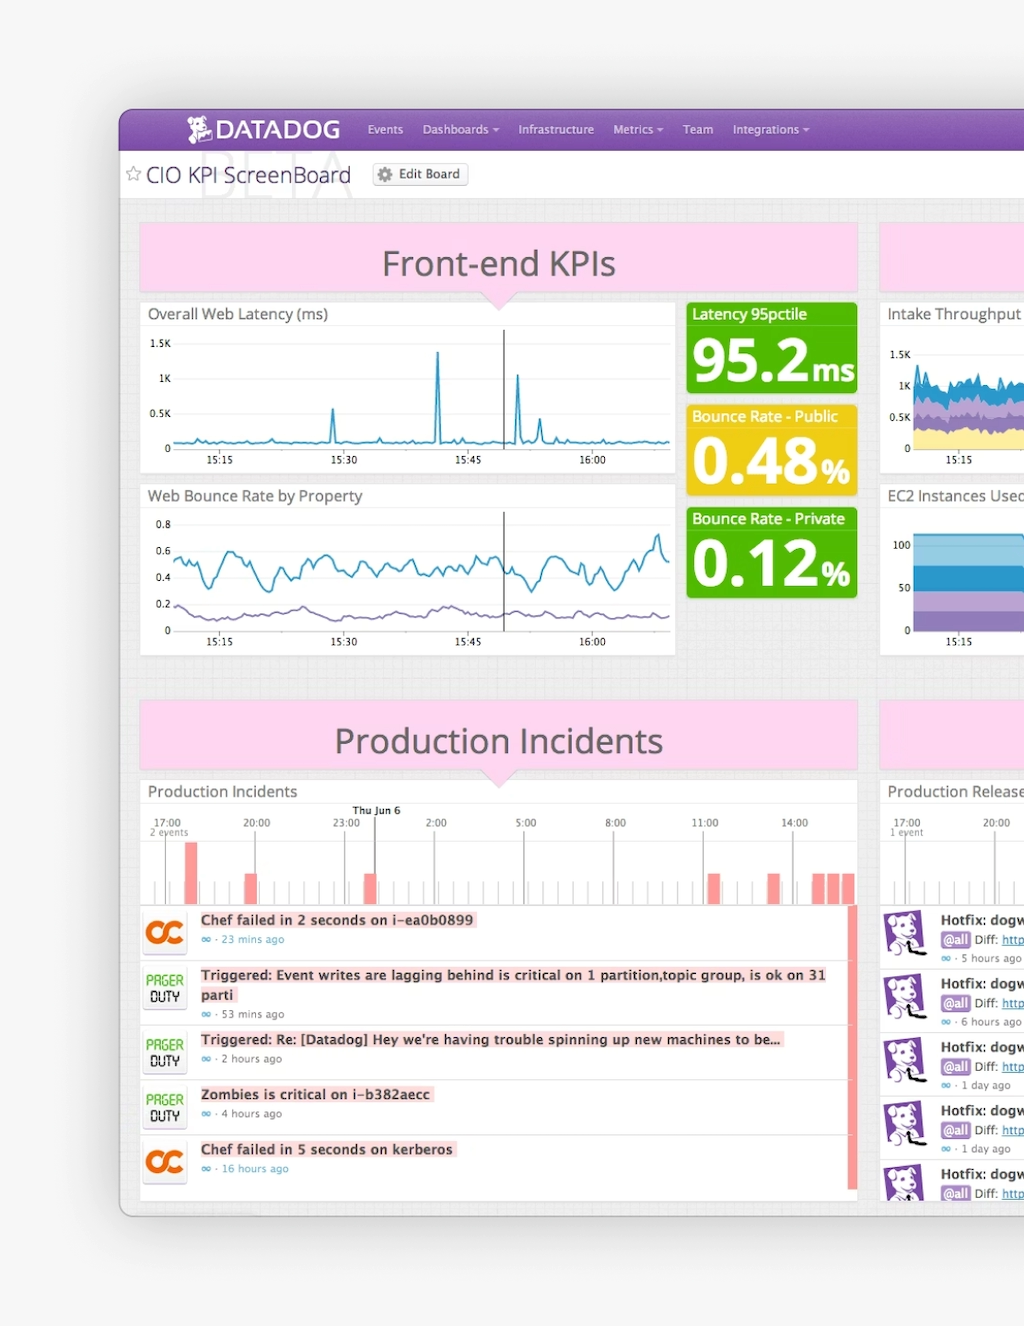The height and width of the screenshot is (1326, 1024).
Task: Click the Latency 95pctile 95.2ms tile
Action: 771,348
